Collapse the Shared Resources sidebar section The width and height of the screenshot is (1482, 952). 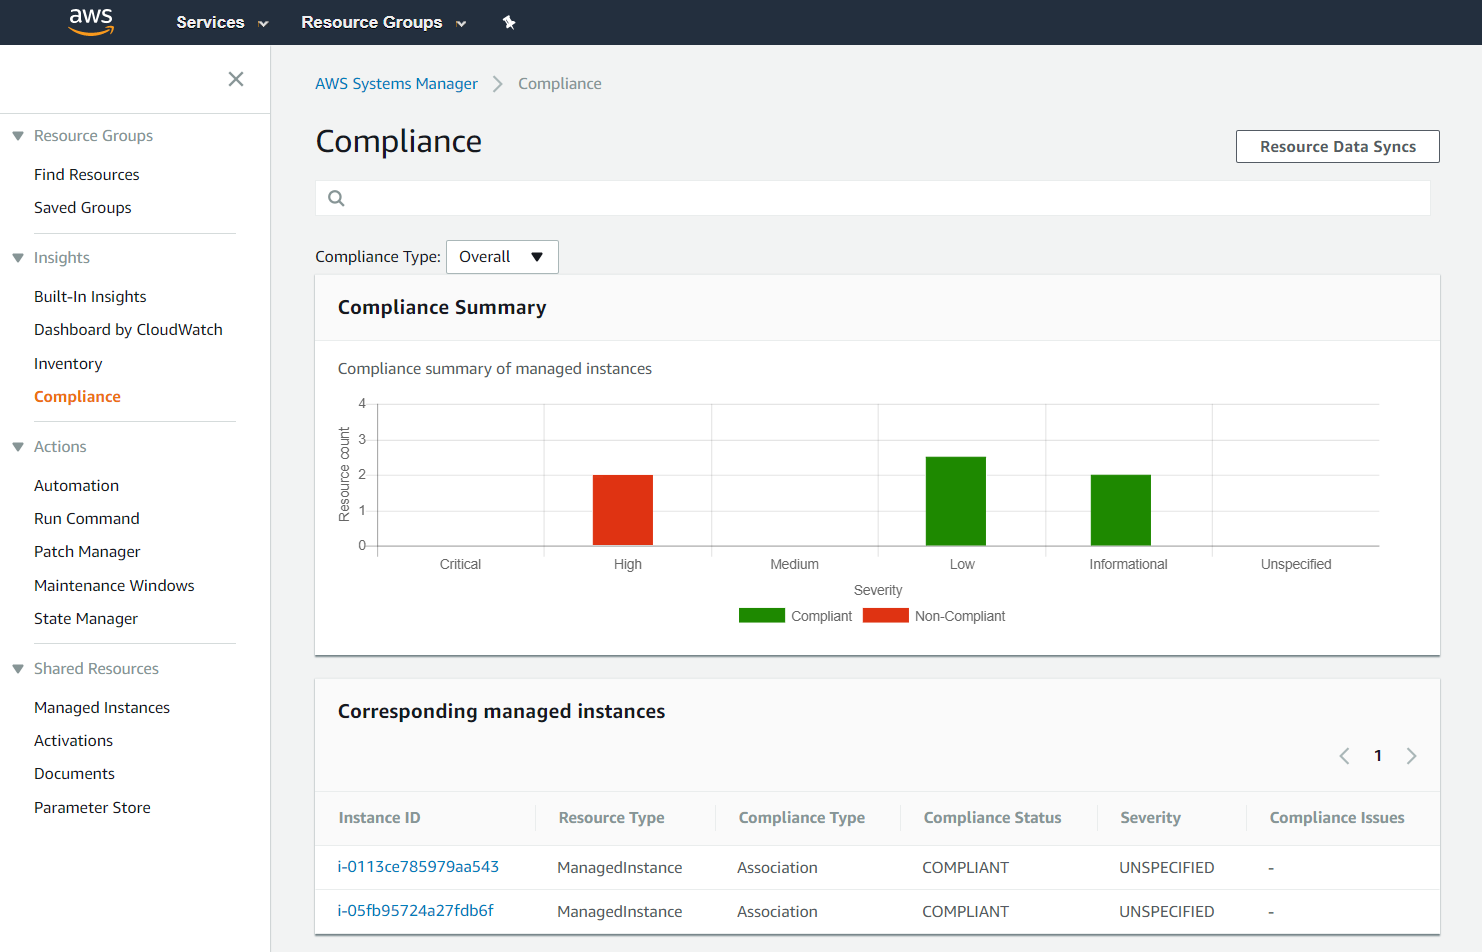pos(18,669)
